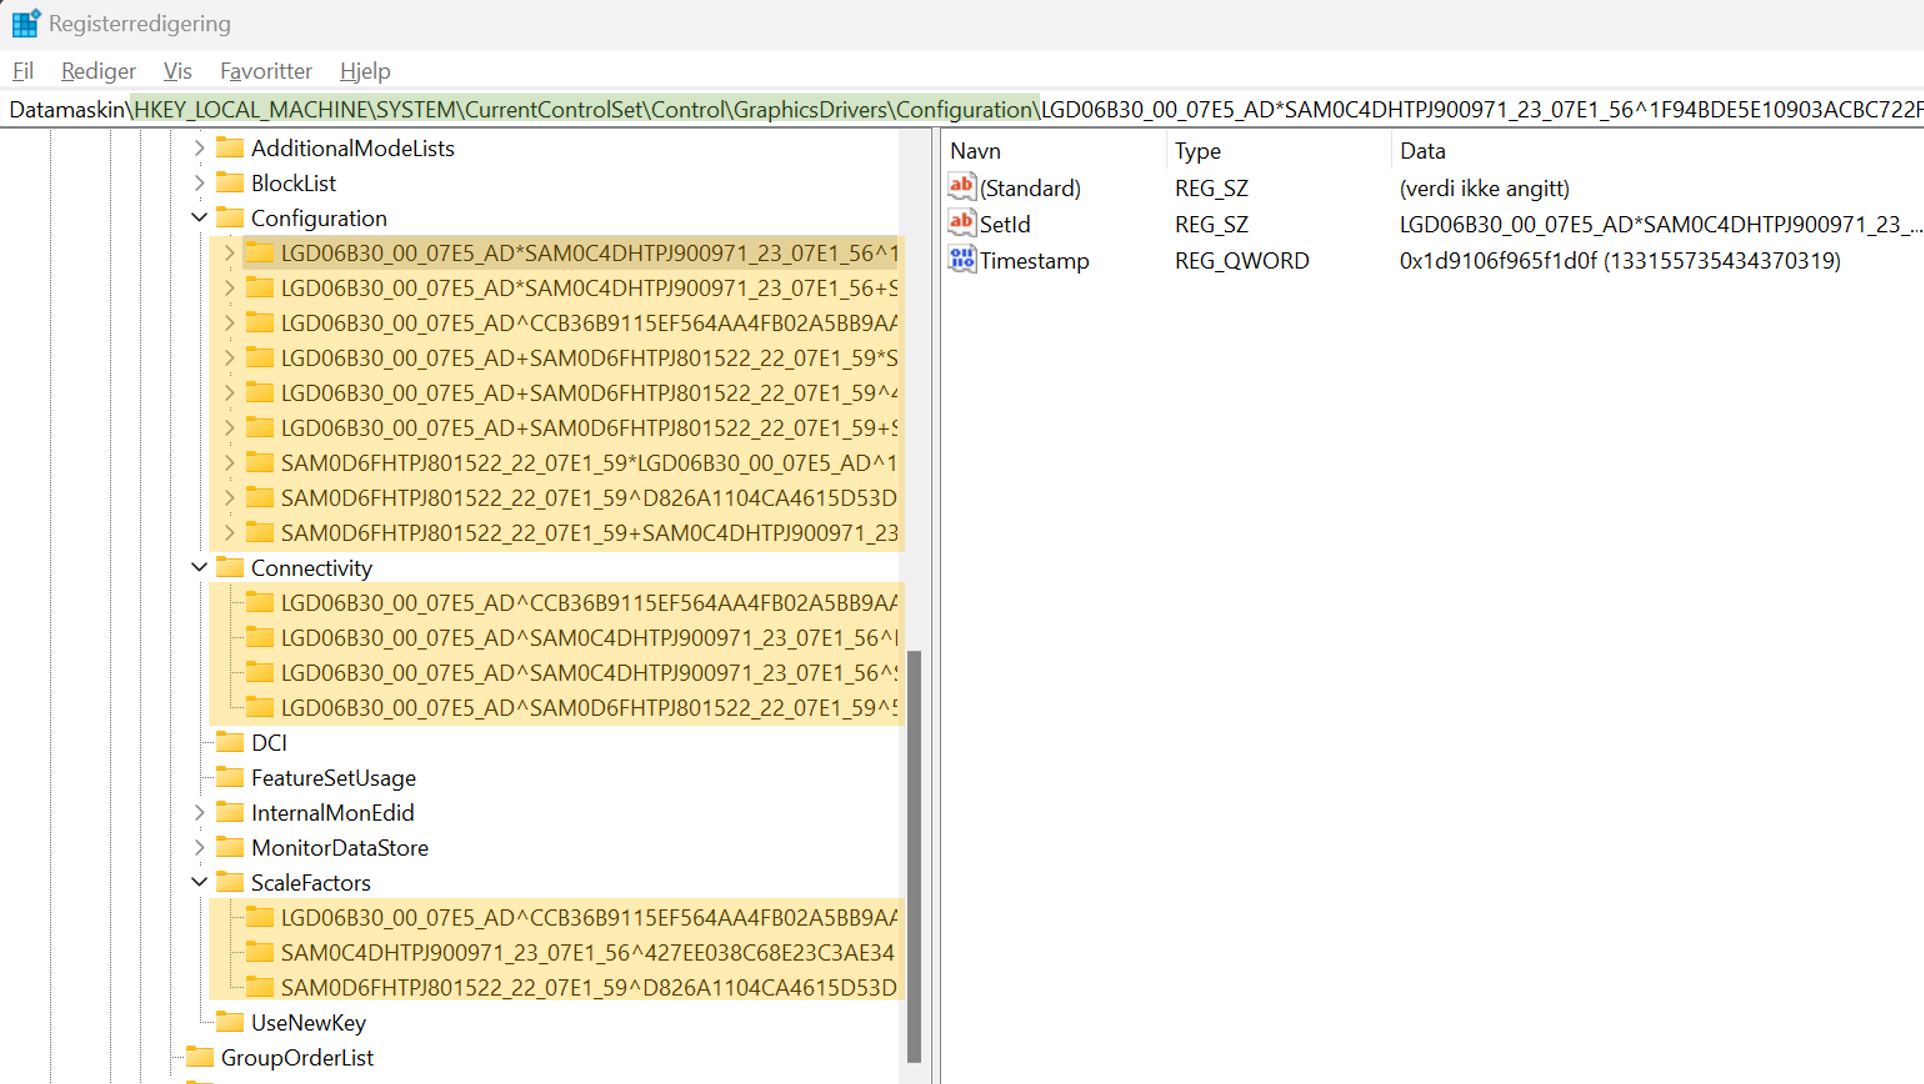Click the SetId data LGD06B30_00_07E5_AD*SAM0C4D
This screenshot has width=1924, height=1084.
(1660, 224)
